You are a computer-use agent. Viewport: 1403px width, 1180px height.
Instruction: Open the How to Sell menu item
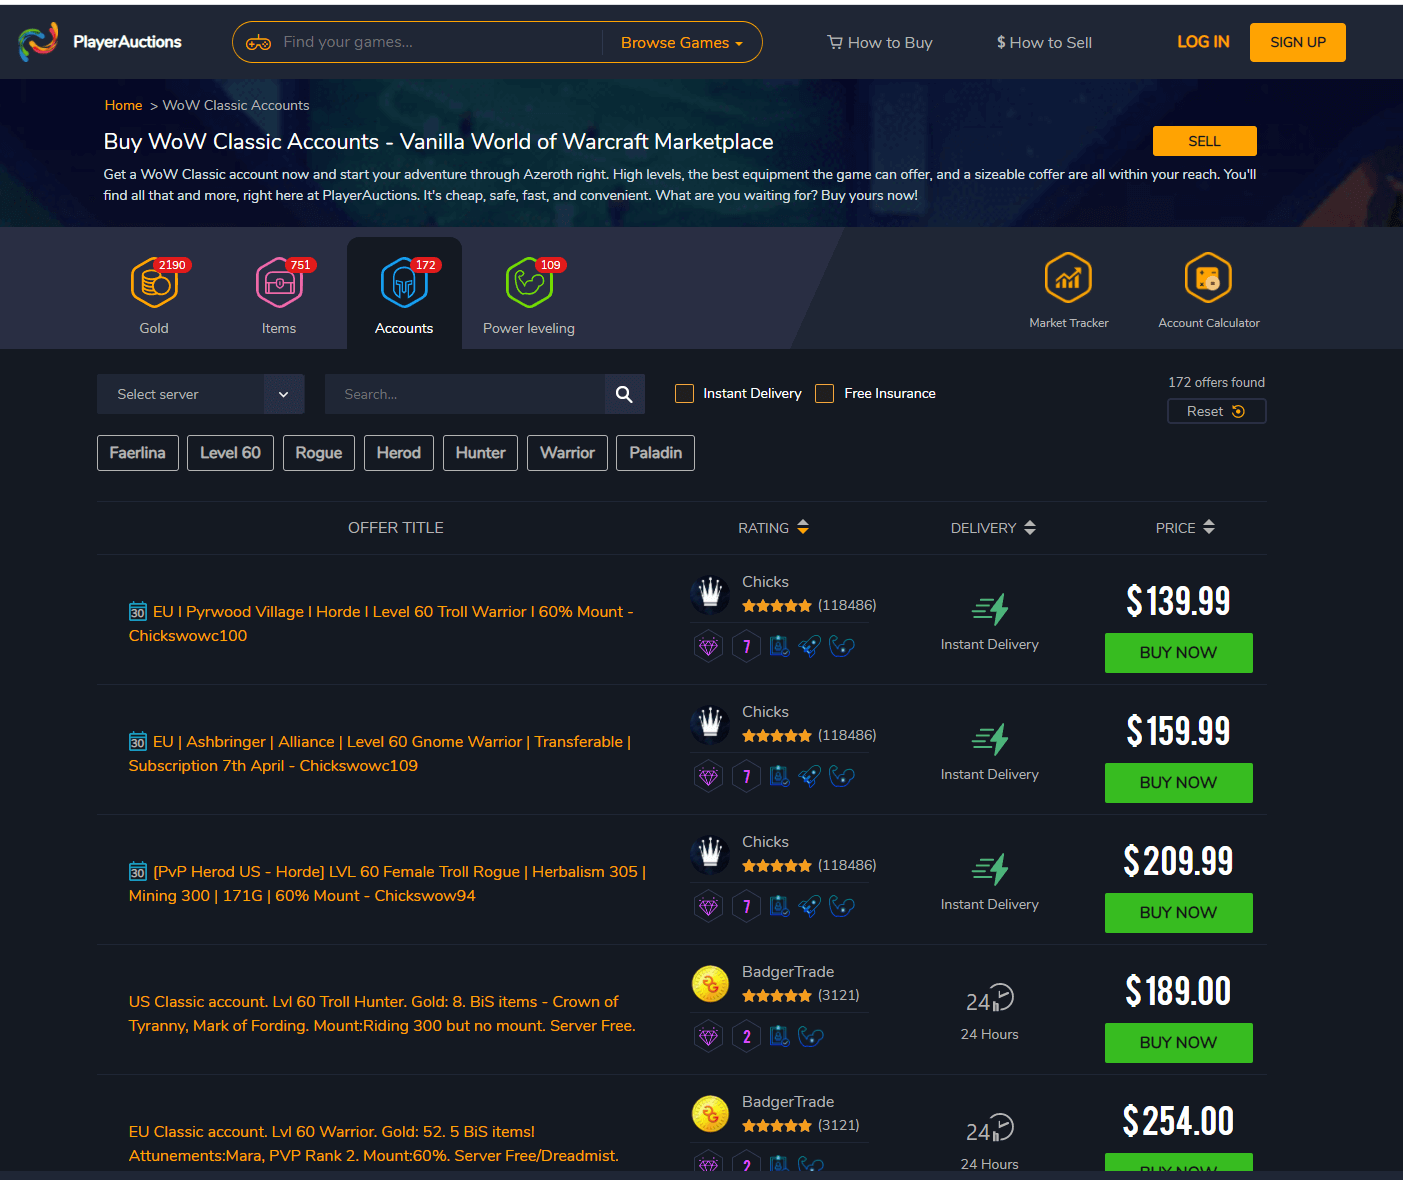tap(1044, 43)
